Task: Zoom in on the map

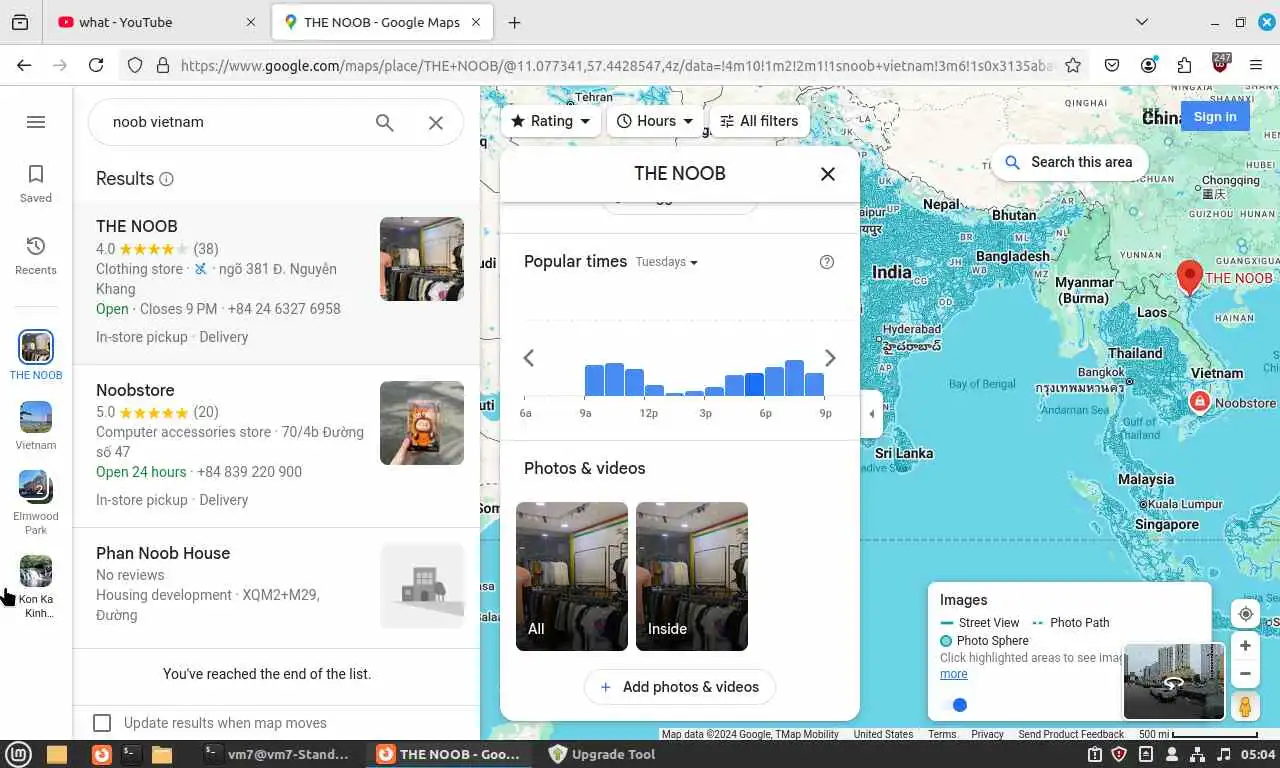Action: pos(1245,646)
